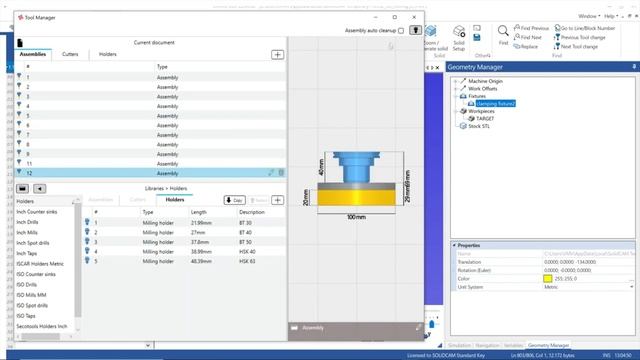Click the blue save icon in Others group
The width and height of the screenshot is (640, 360).
[477, 38]
